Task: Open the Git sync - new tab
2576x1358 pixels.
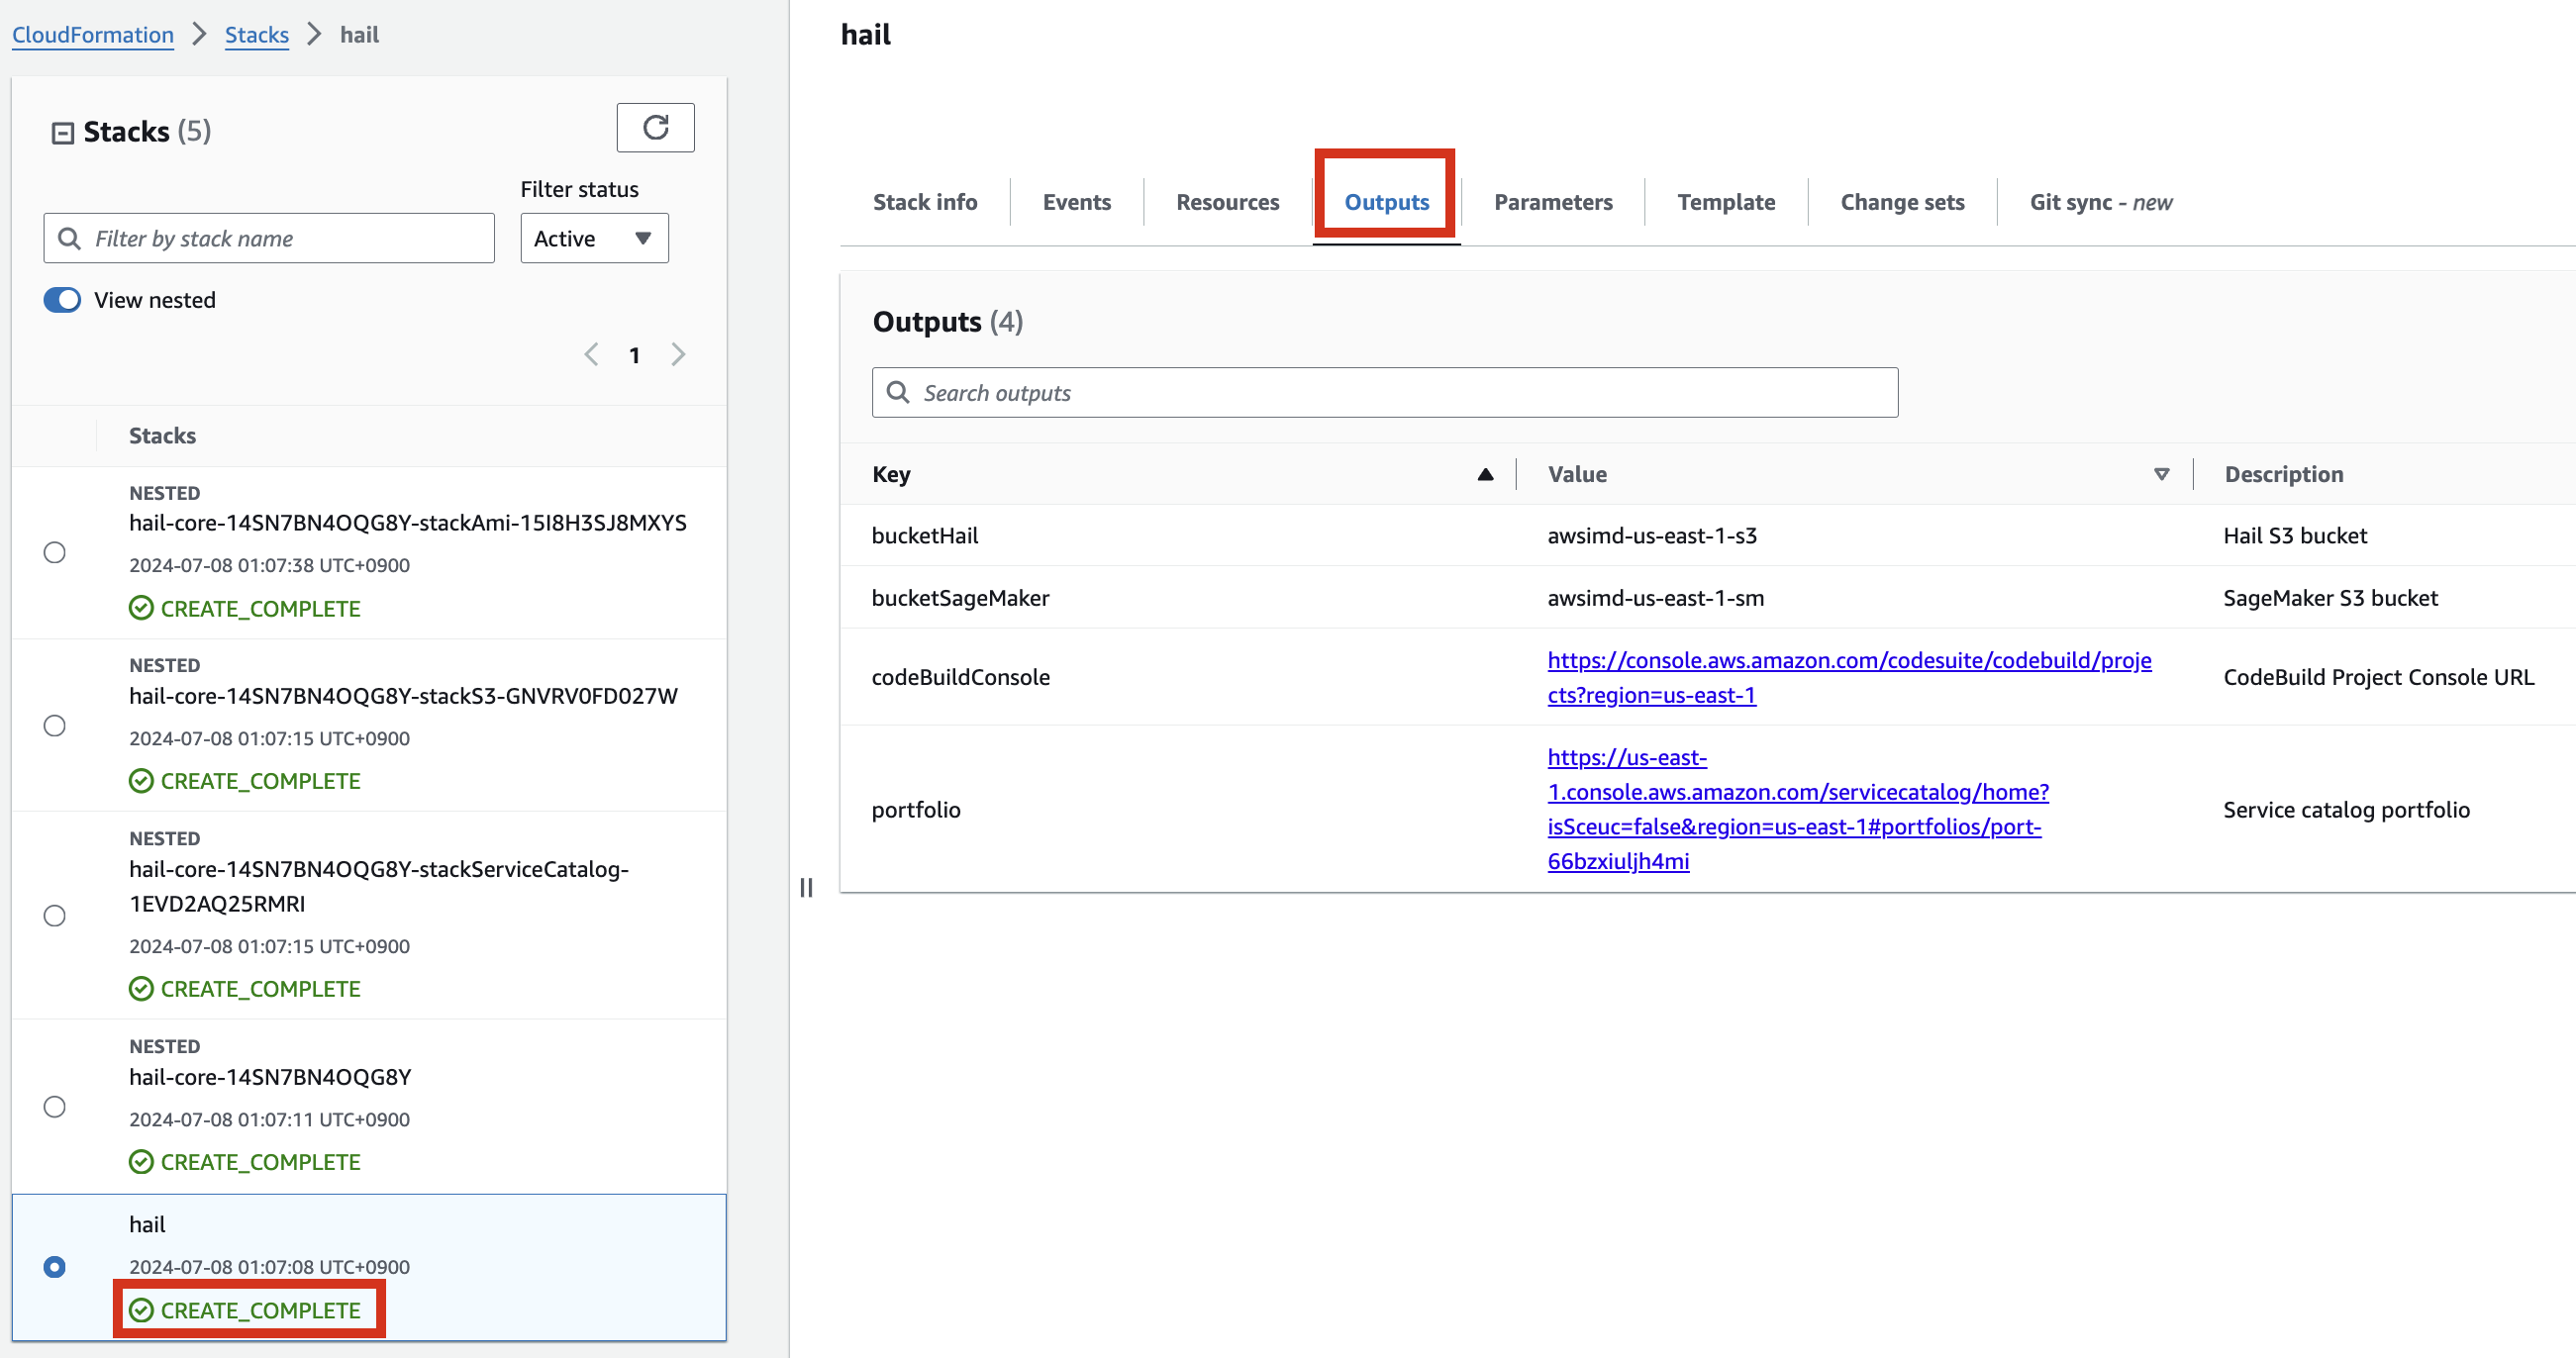Action: 2101,203
